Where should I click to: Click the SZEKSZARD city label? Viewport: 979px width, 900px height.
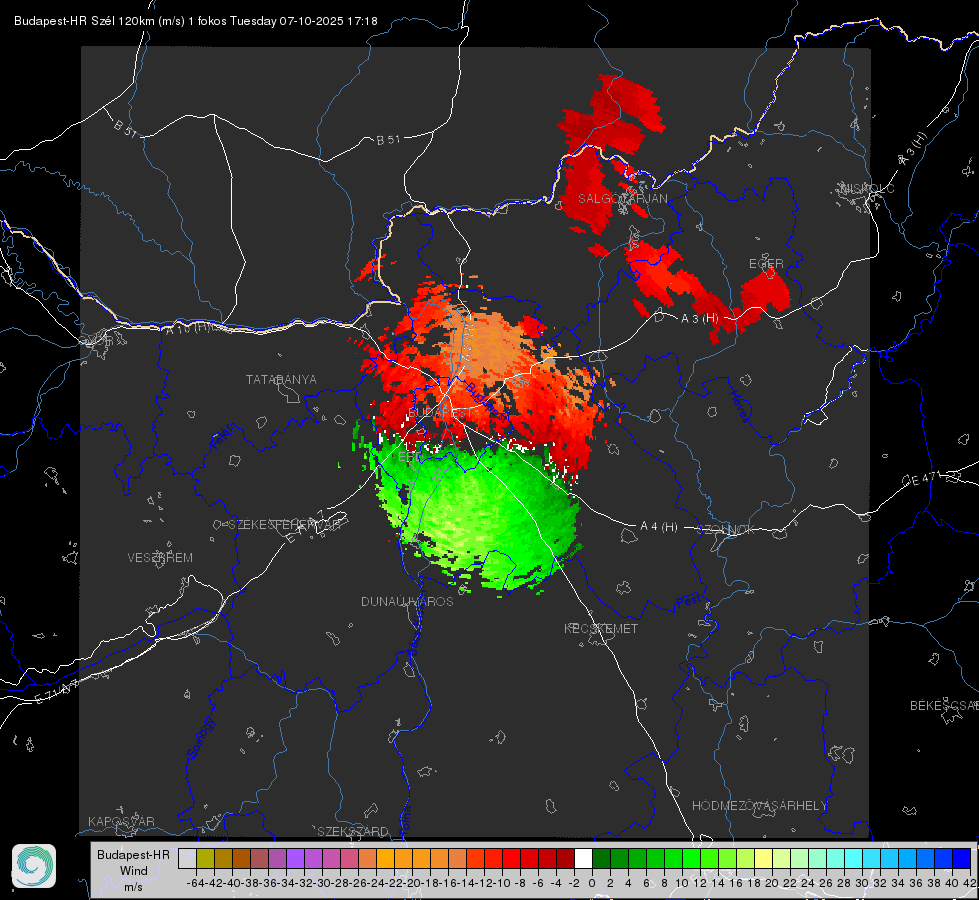pos(353,831)
